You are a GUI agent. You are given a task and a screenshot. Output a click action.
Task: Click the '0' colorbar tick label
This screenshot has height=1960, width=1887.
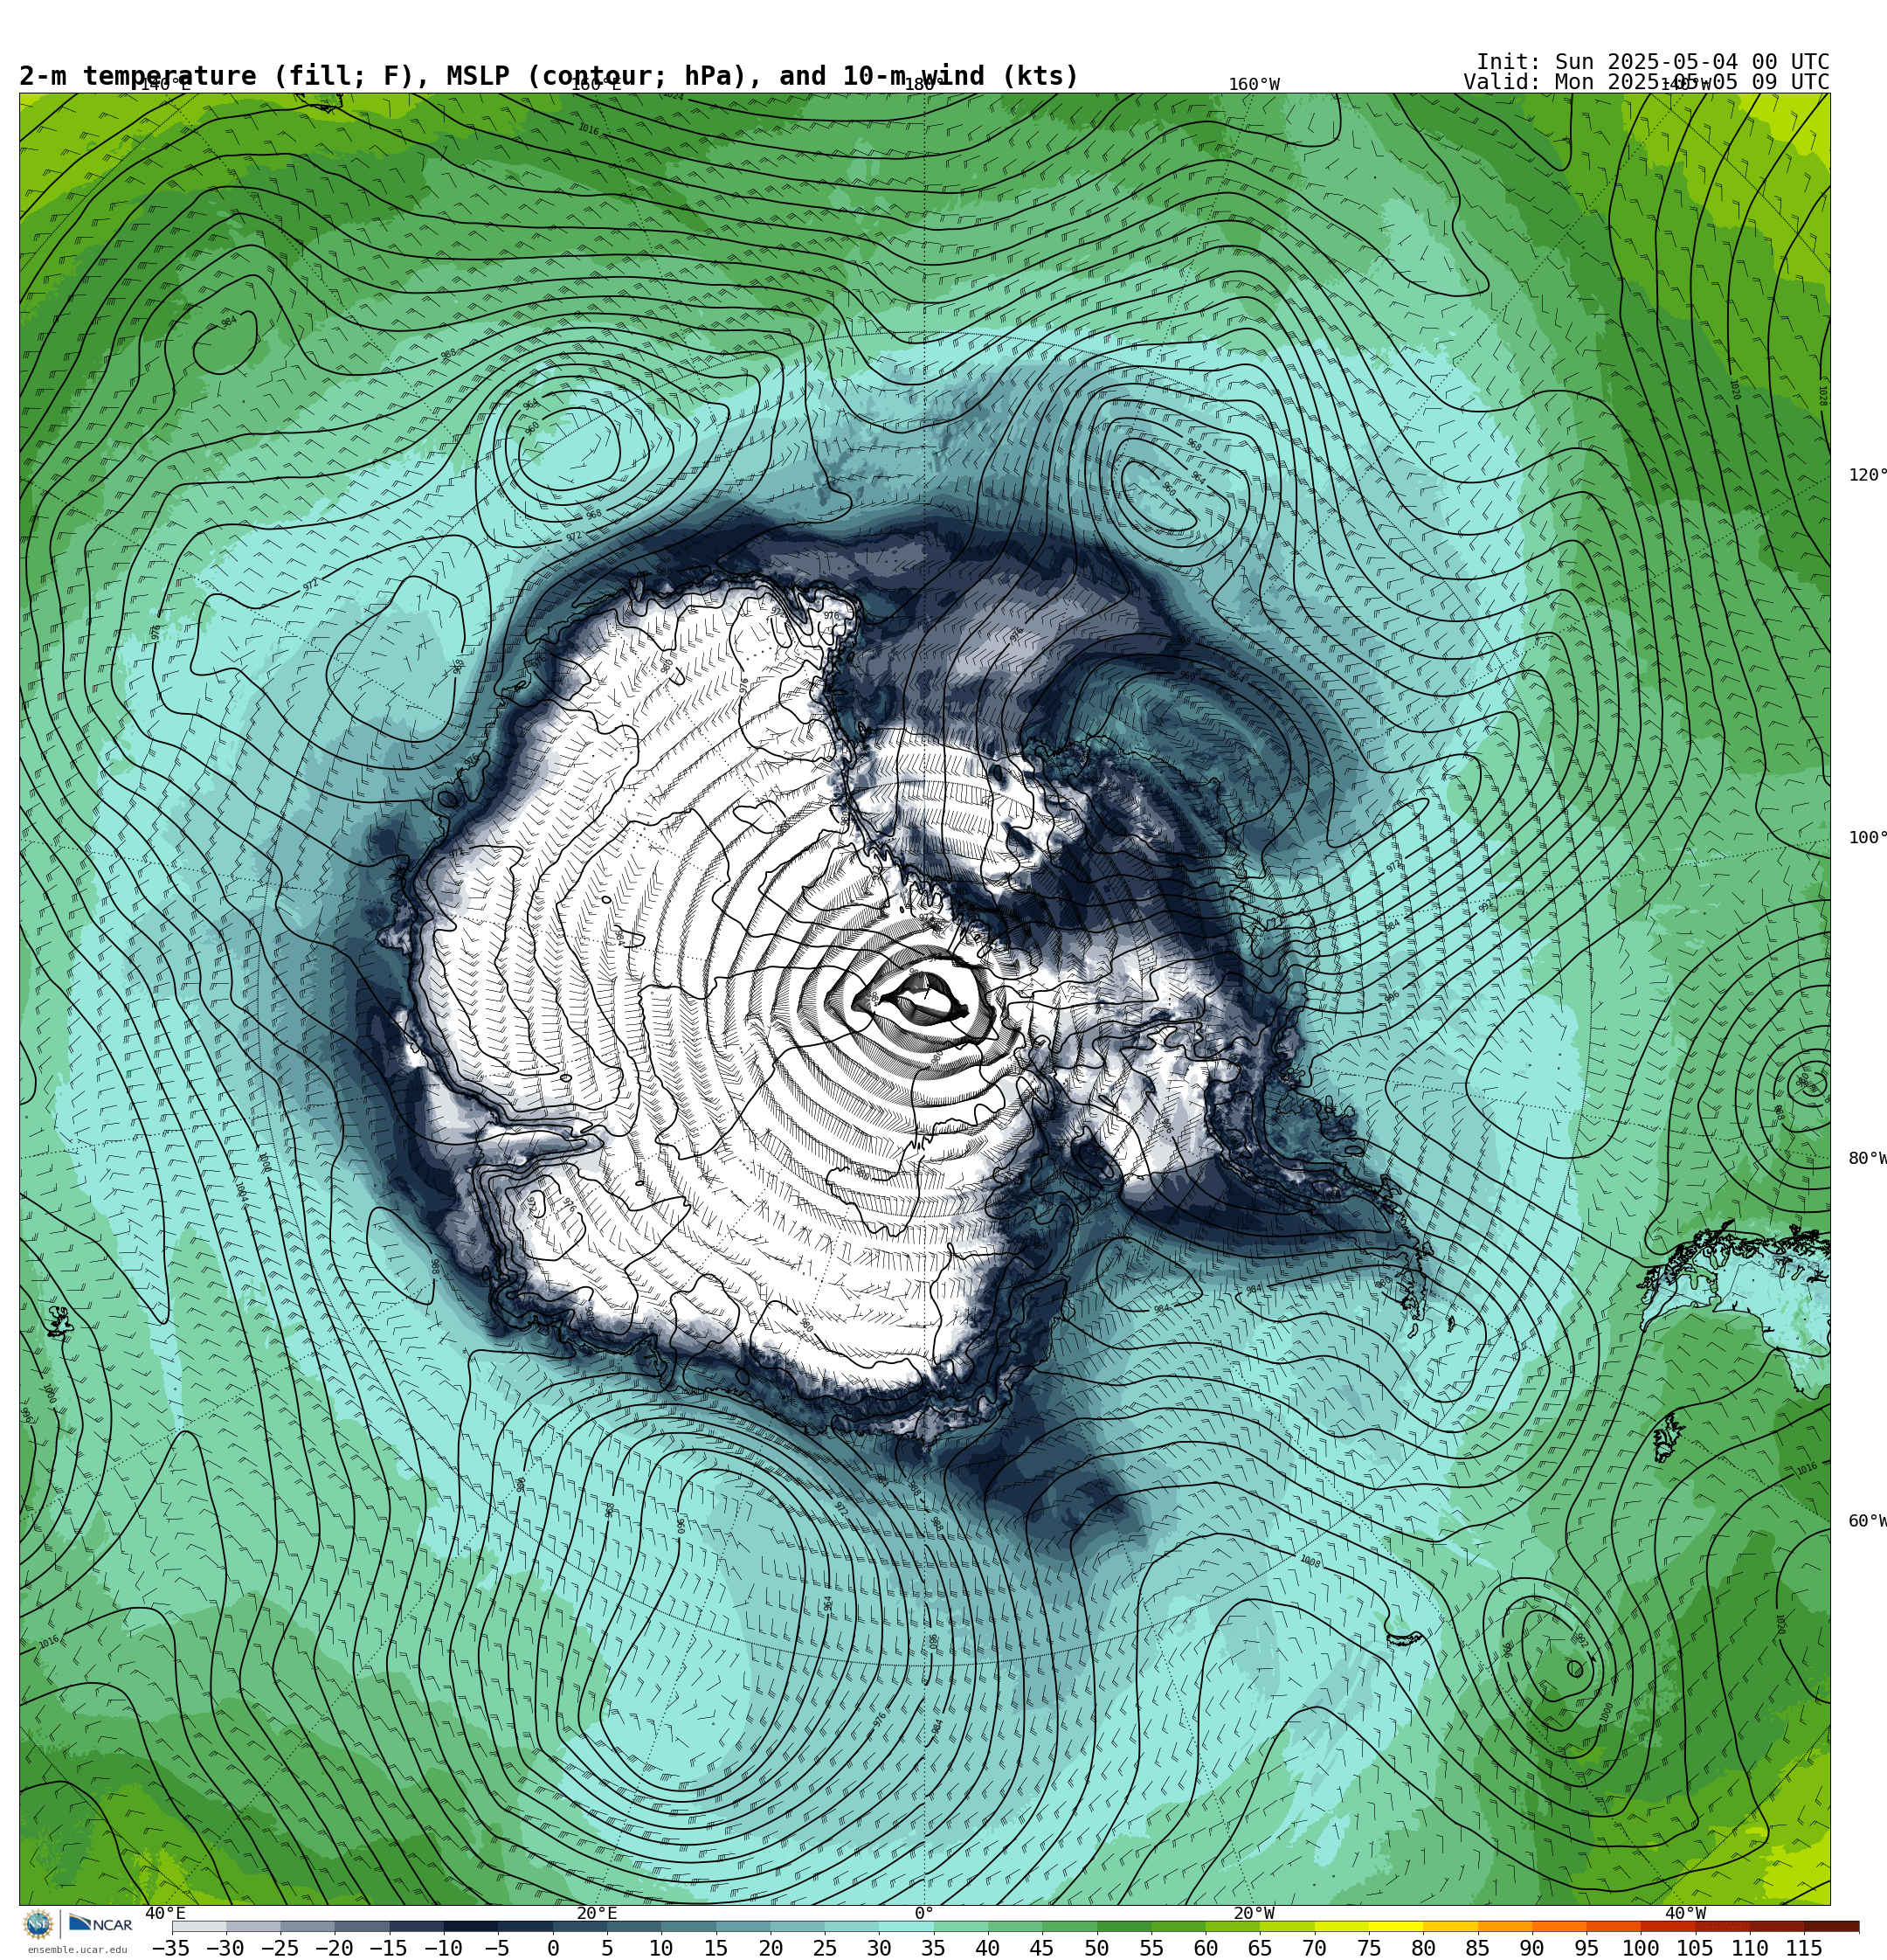(553, 1948)
